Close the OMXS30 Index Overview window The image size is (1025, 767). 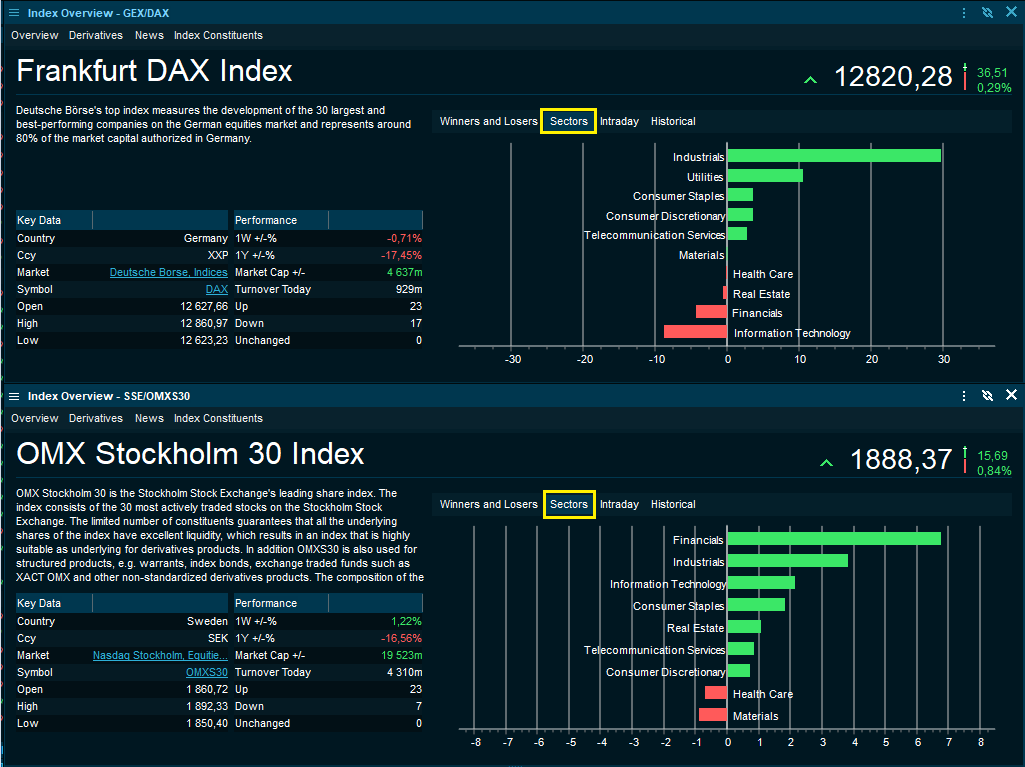(1011, 396)
